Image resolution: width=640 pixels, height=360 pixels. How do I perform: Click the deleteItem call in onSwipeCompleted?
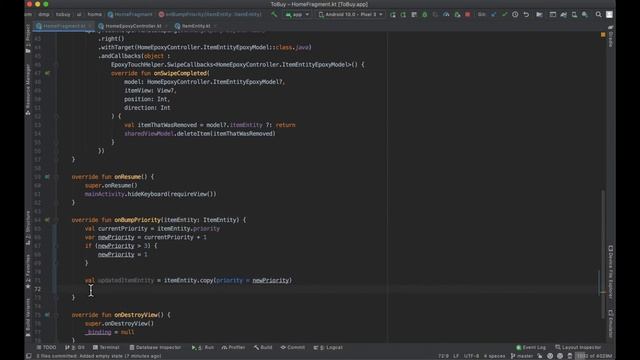(x=193, y=133)
